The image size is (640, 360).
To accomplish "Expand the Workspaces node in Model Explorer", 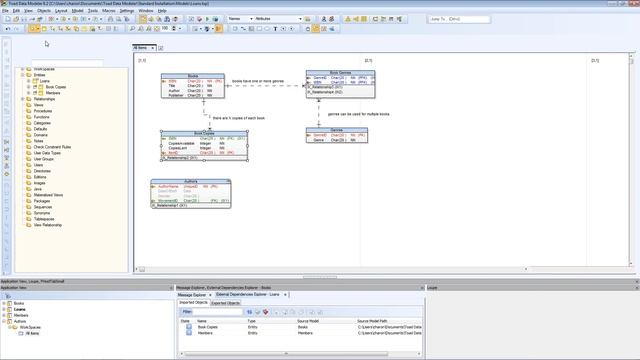I will [x=23, y=69].
